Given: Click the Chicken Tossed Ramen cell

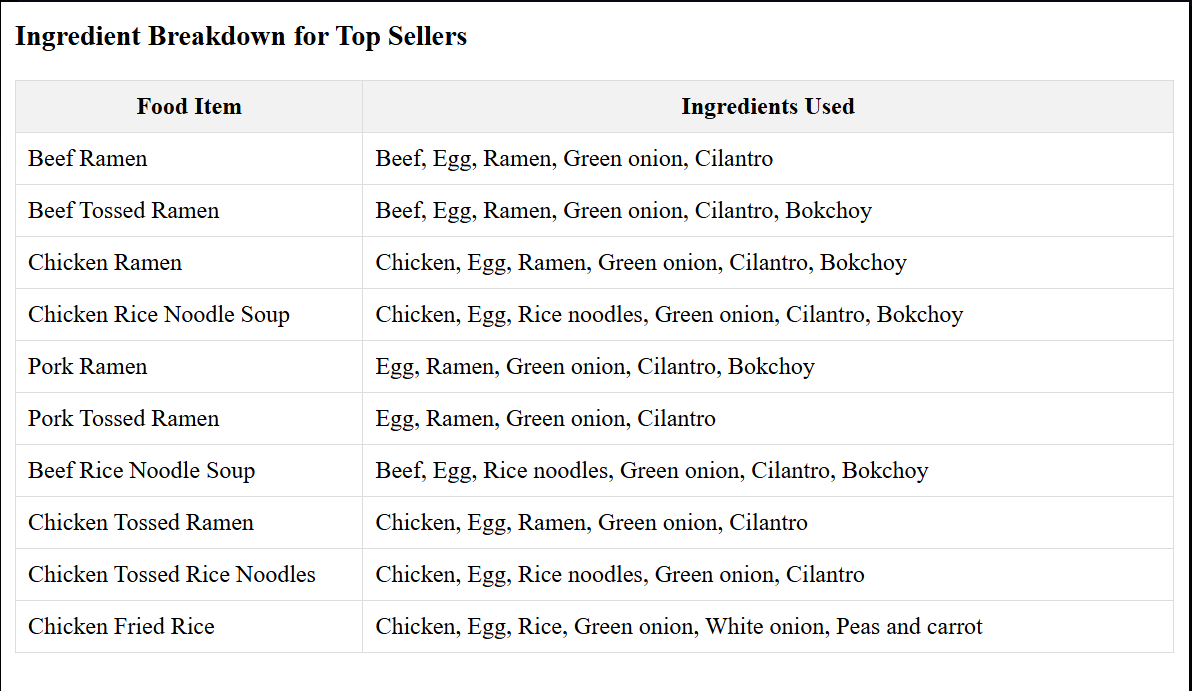Looking at the screenshot, I should [141, 523].
